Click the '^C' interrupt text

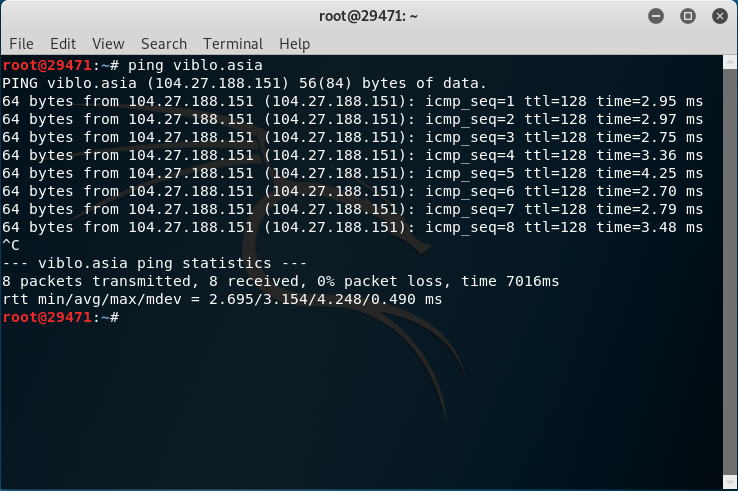11,245
